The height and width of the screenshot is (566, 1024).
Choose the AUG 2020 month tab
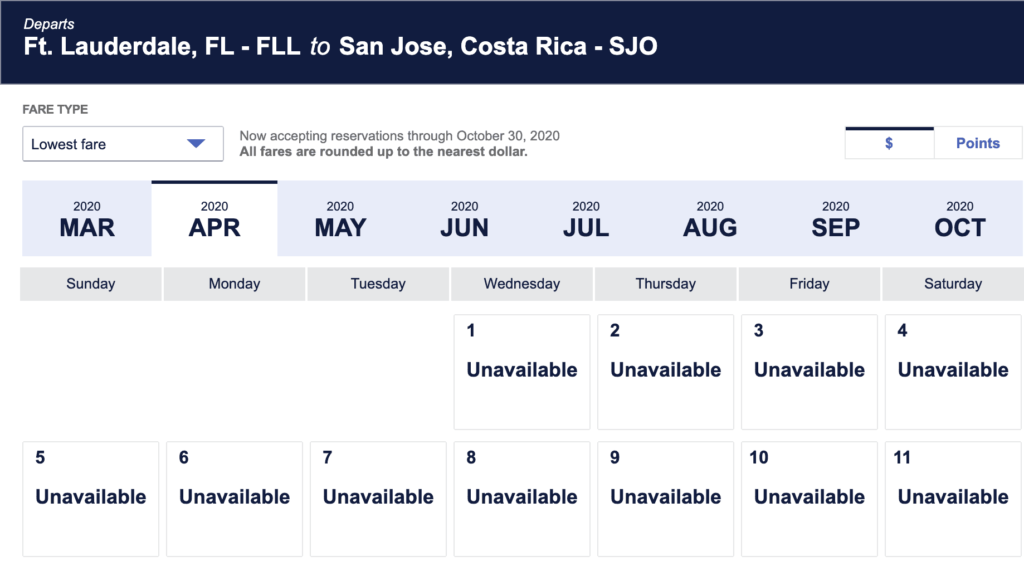(710, 219)
